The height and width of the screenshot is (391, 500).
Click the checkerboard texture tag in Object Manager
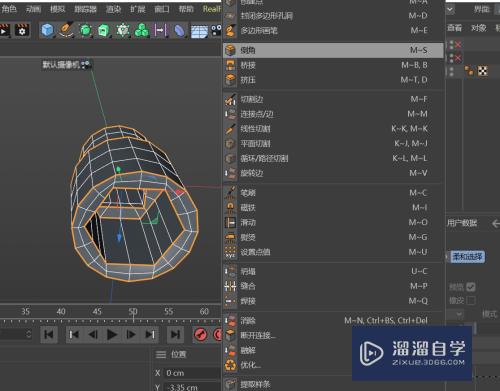tap(482, 71)
